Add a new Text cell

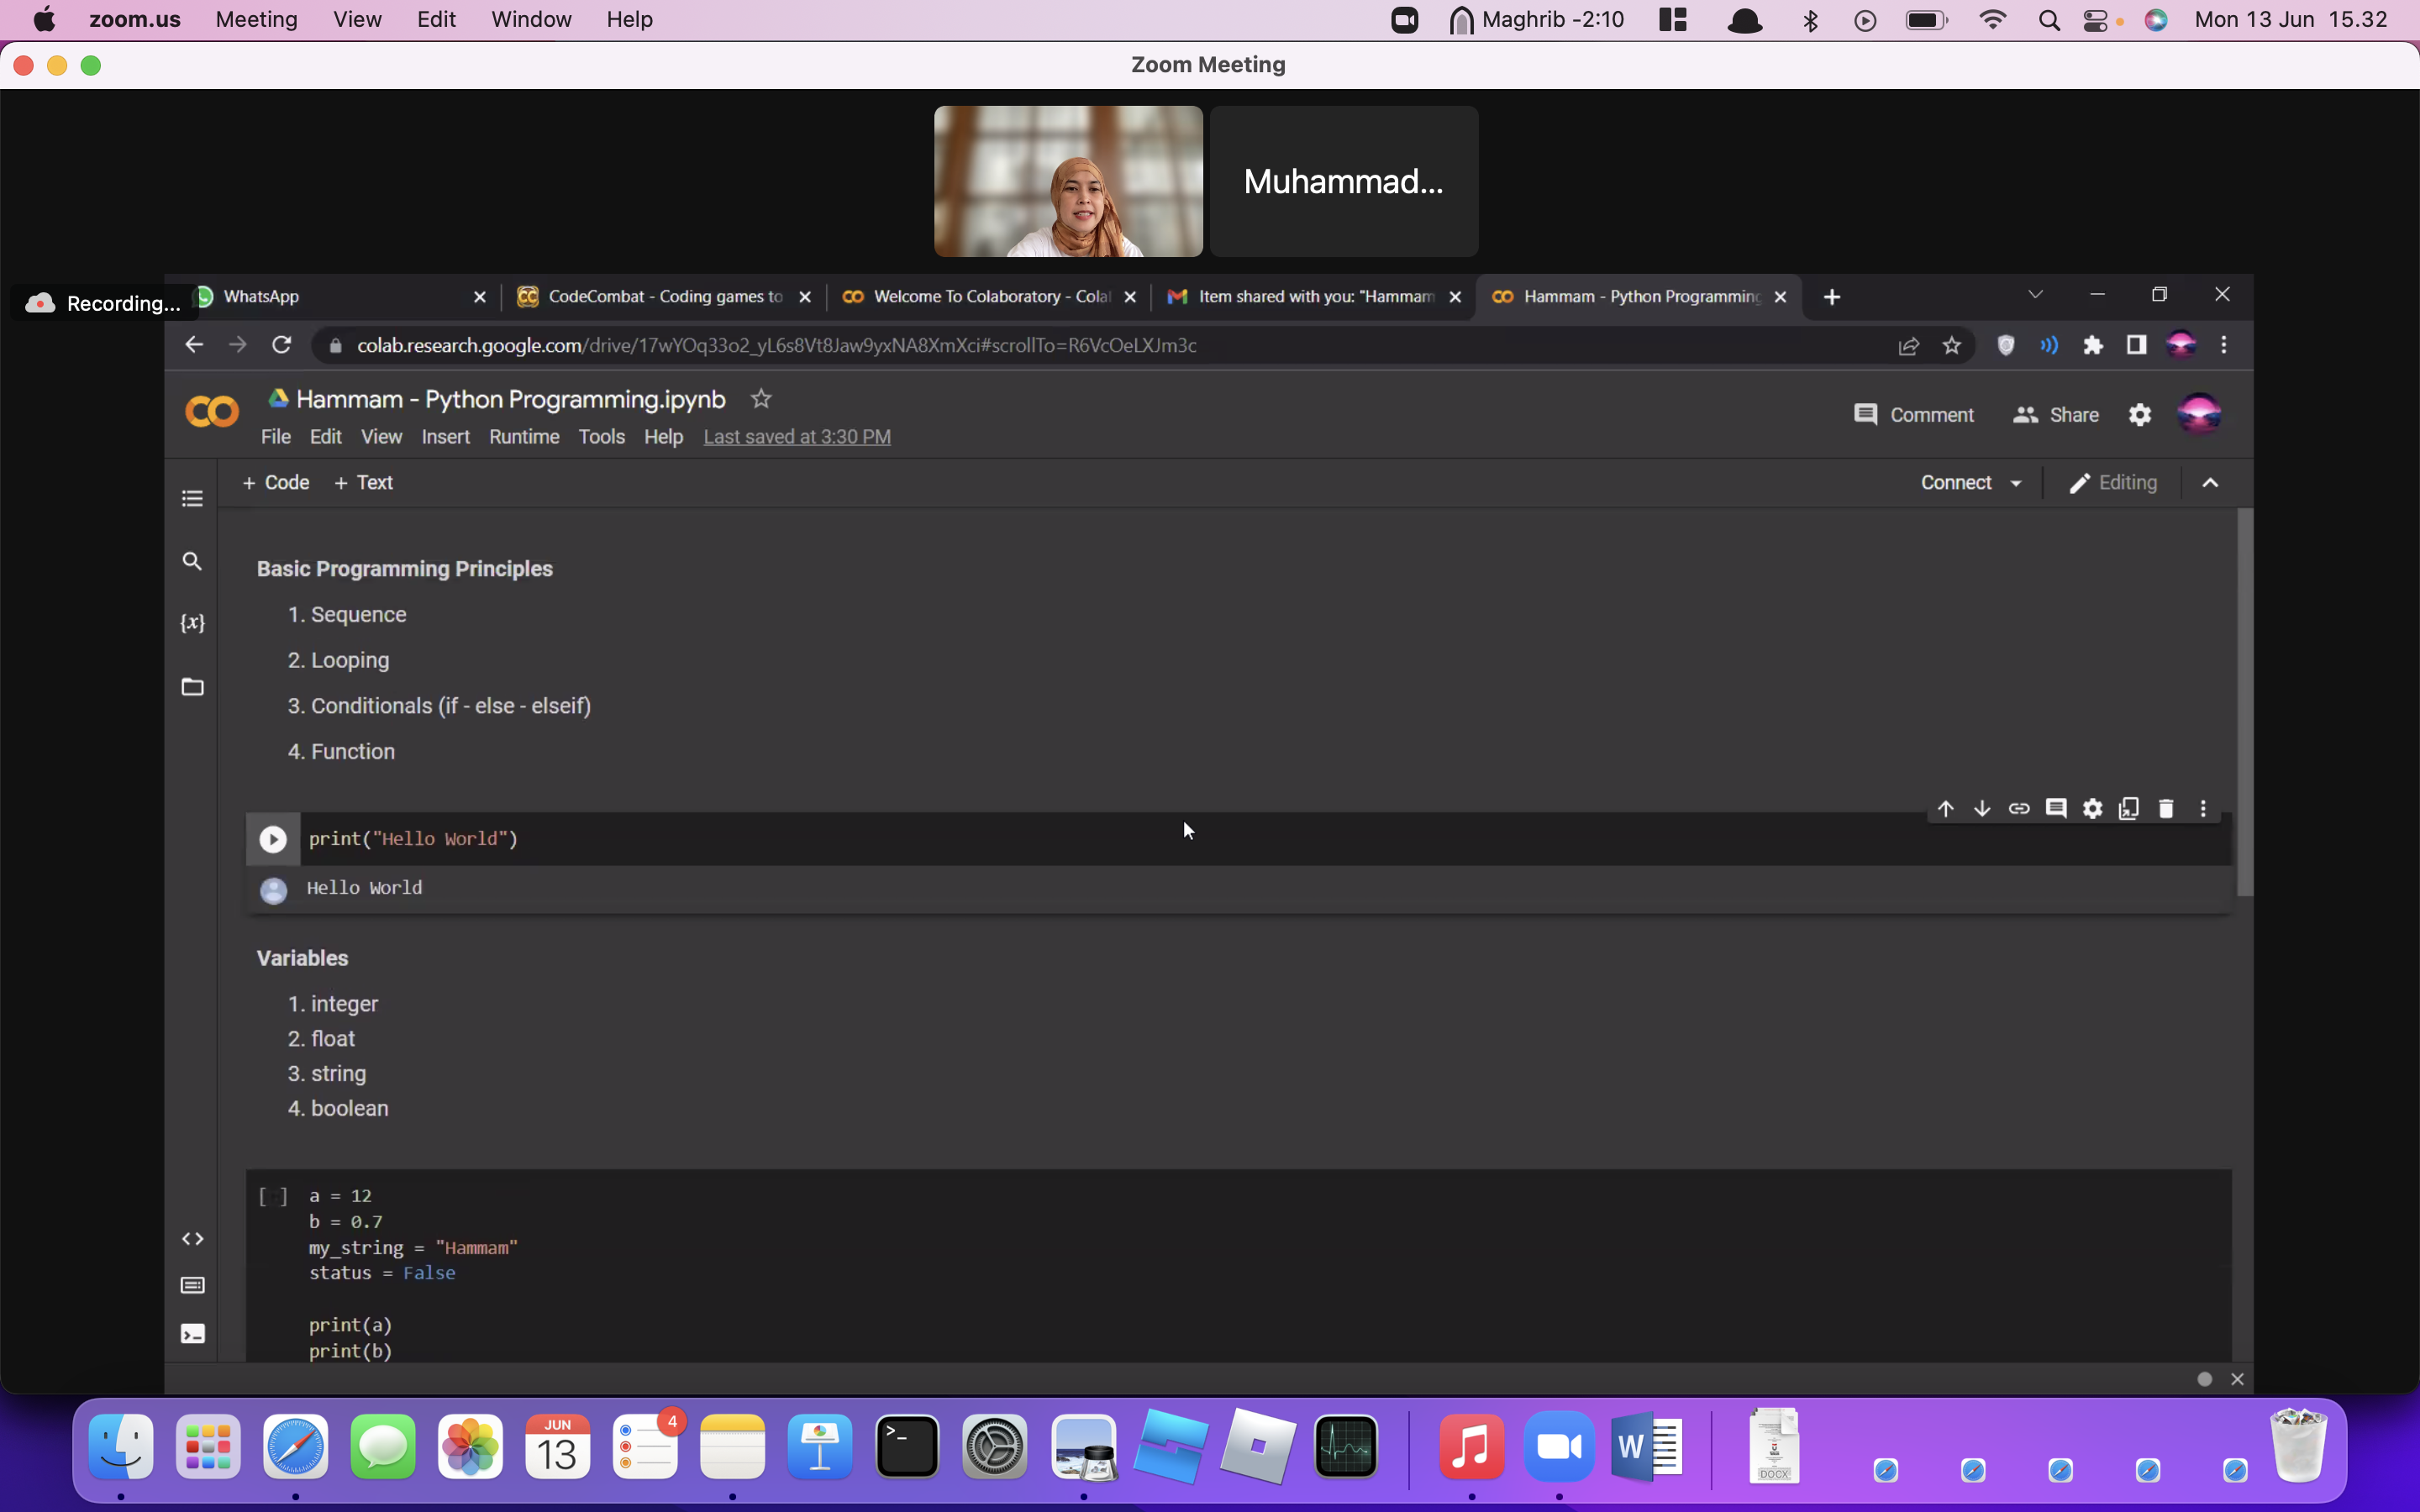pyautogui.click(x=363, y=483)
